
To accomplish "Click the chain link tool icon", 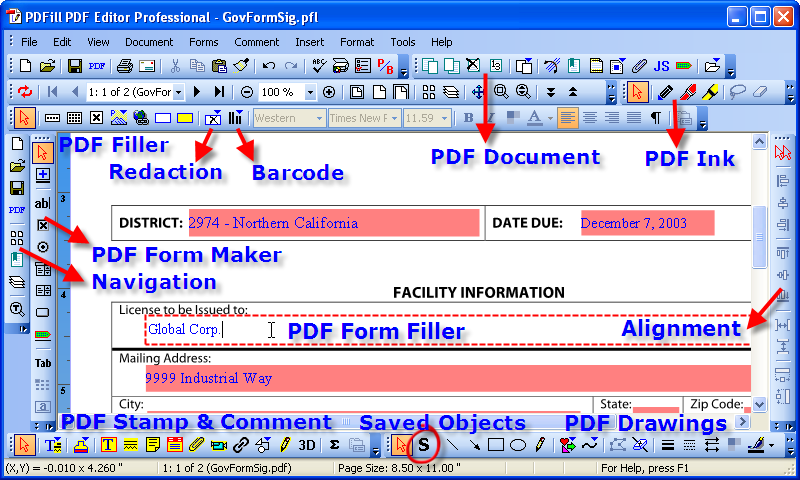I will coord(240,445).
